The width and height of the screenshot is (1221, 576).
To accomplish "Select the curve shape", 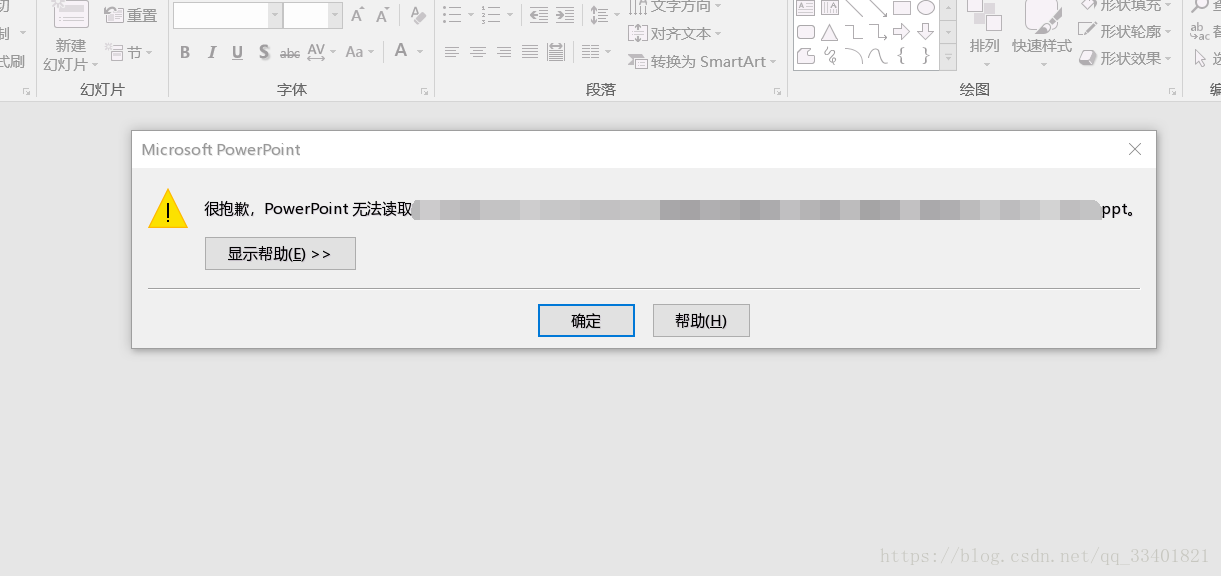I will [878, 57].
